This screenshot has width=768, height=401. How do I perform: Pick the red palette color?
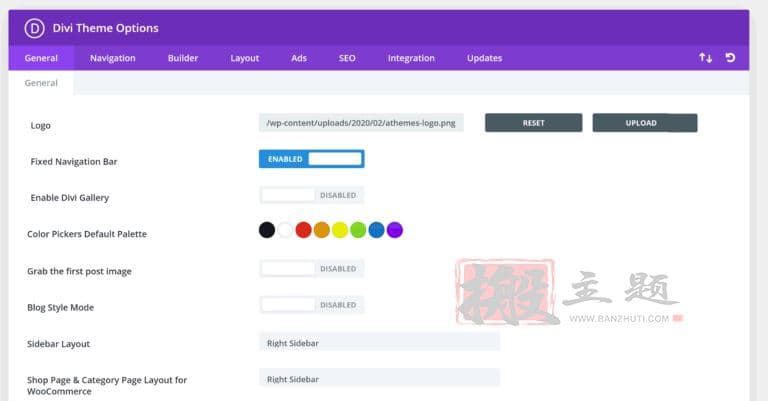[304, 230]
